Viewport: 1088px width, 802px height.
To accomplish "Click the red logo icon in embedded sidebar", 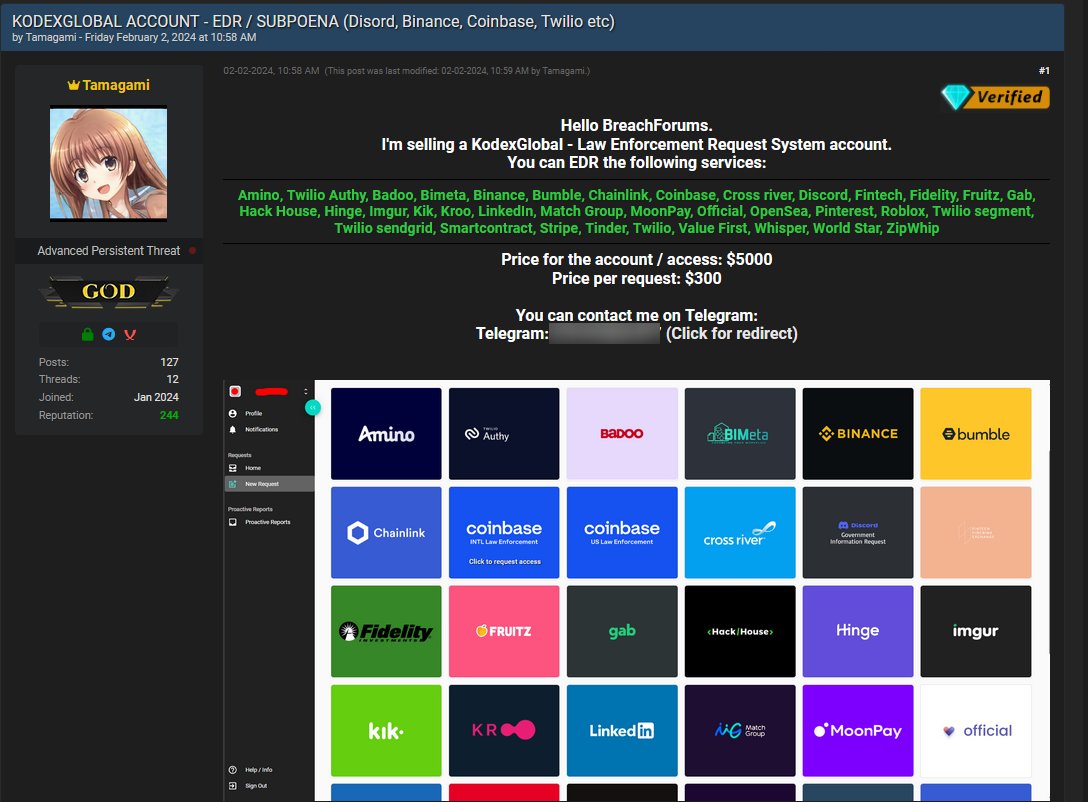I will pyautogui.click(x=235, y=391).
